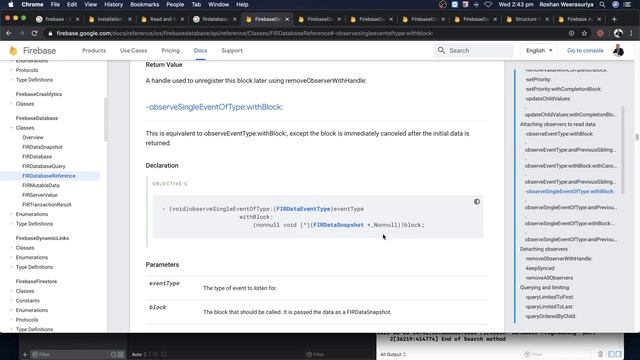Click the observeSingleEventOfType:withBlock: heading link
The width and height of the screenshot is (640, 360).
click(x=214, y=107)
